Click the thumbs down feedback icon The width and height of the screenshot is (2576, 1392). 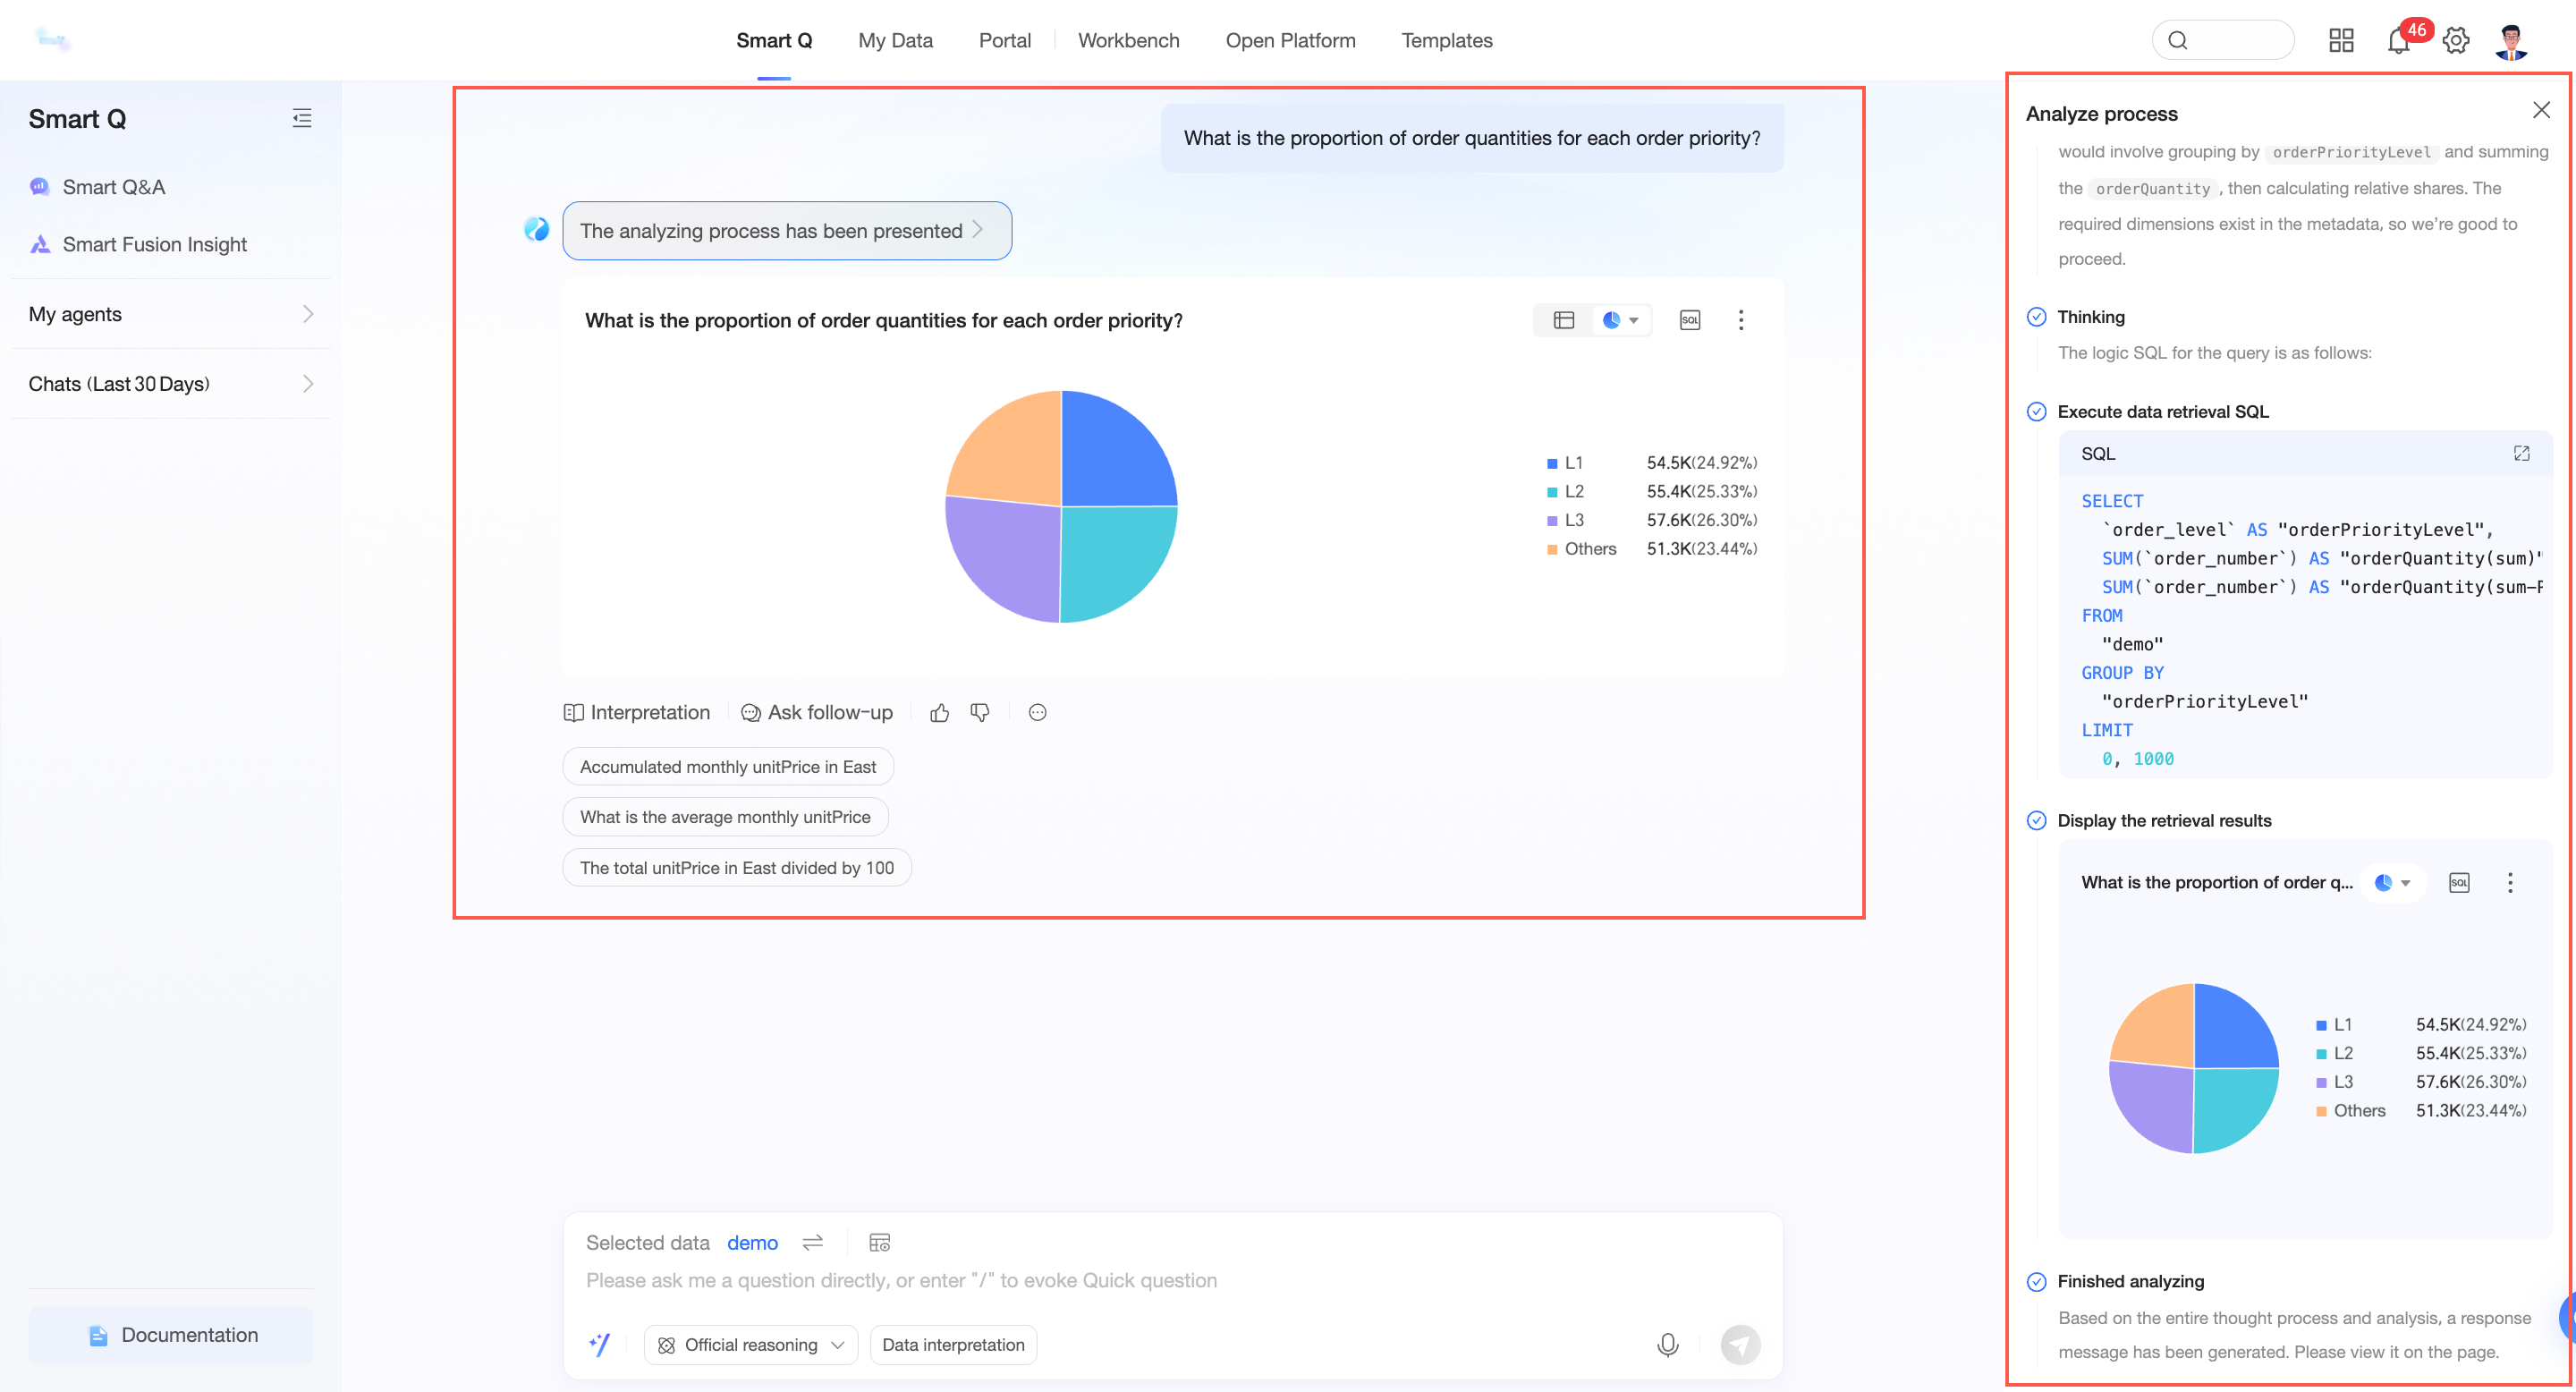pos(980,713)
